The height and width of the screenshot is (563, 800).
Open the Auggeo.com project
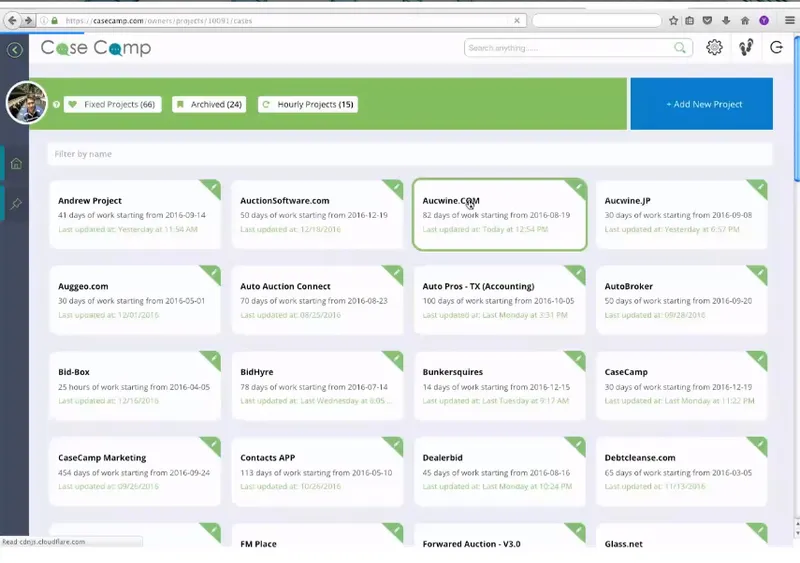coord(135,300)
